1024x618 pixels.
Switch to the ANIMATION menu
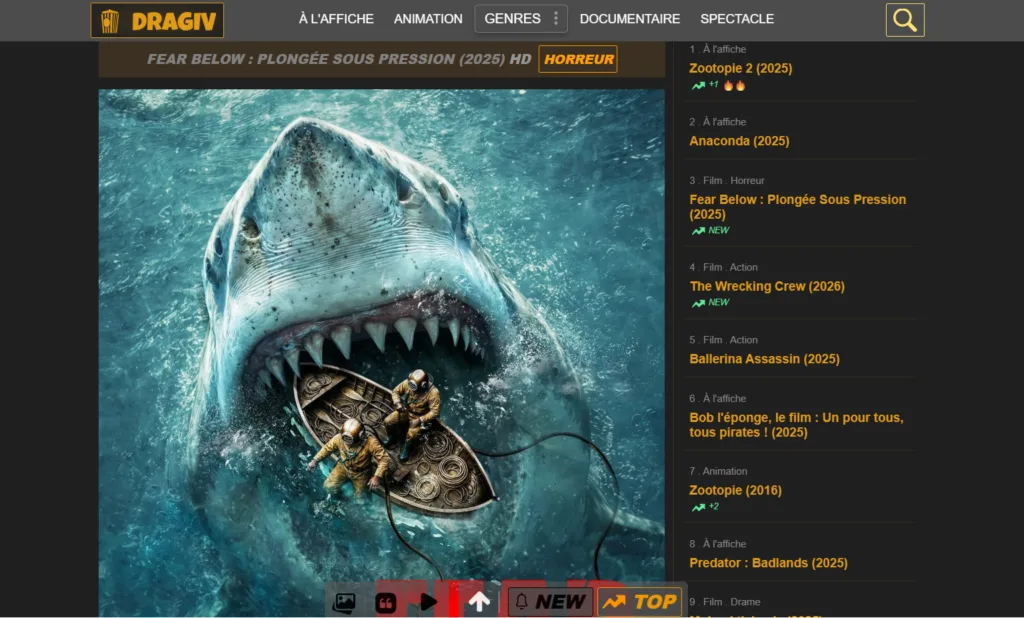click(x=427, y=18)
